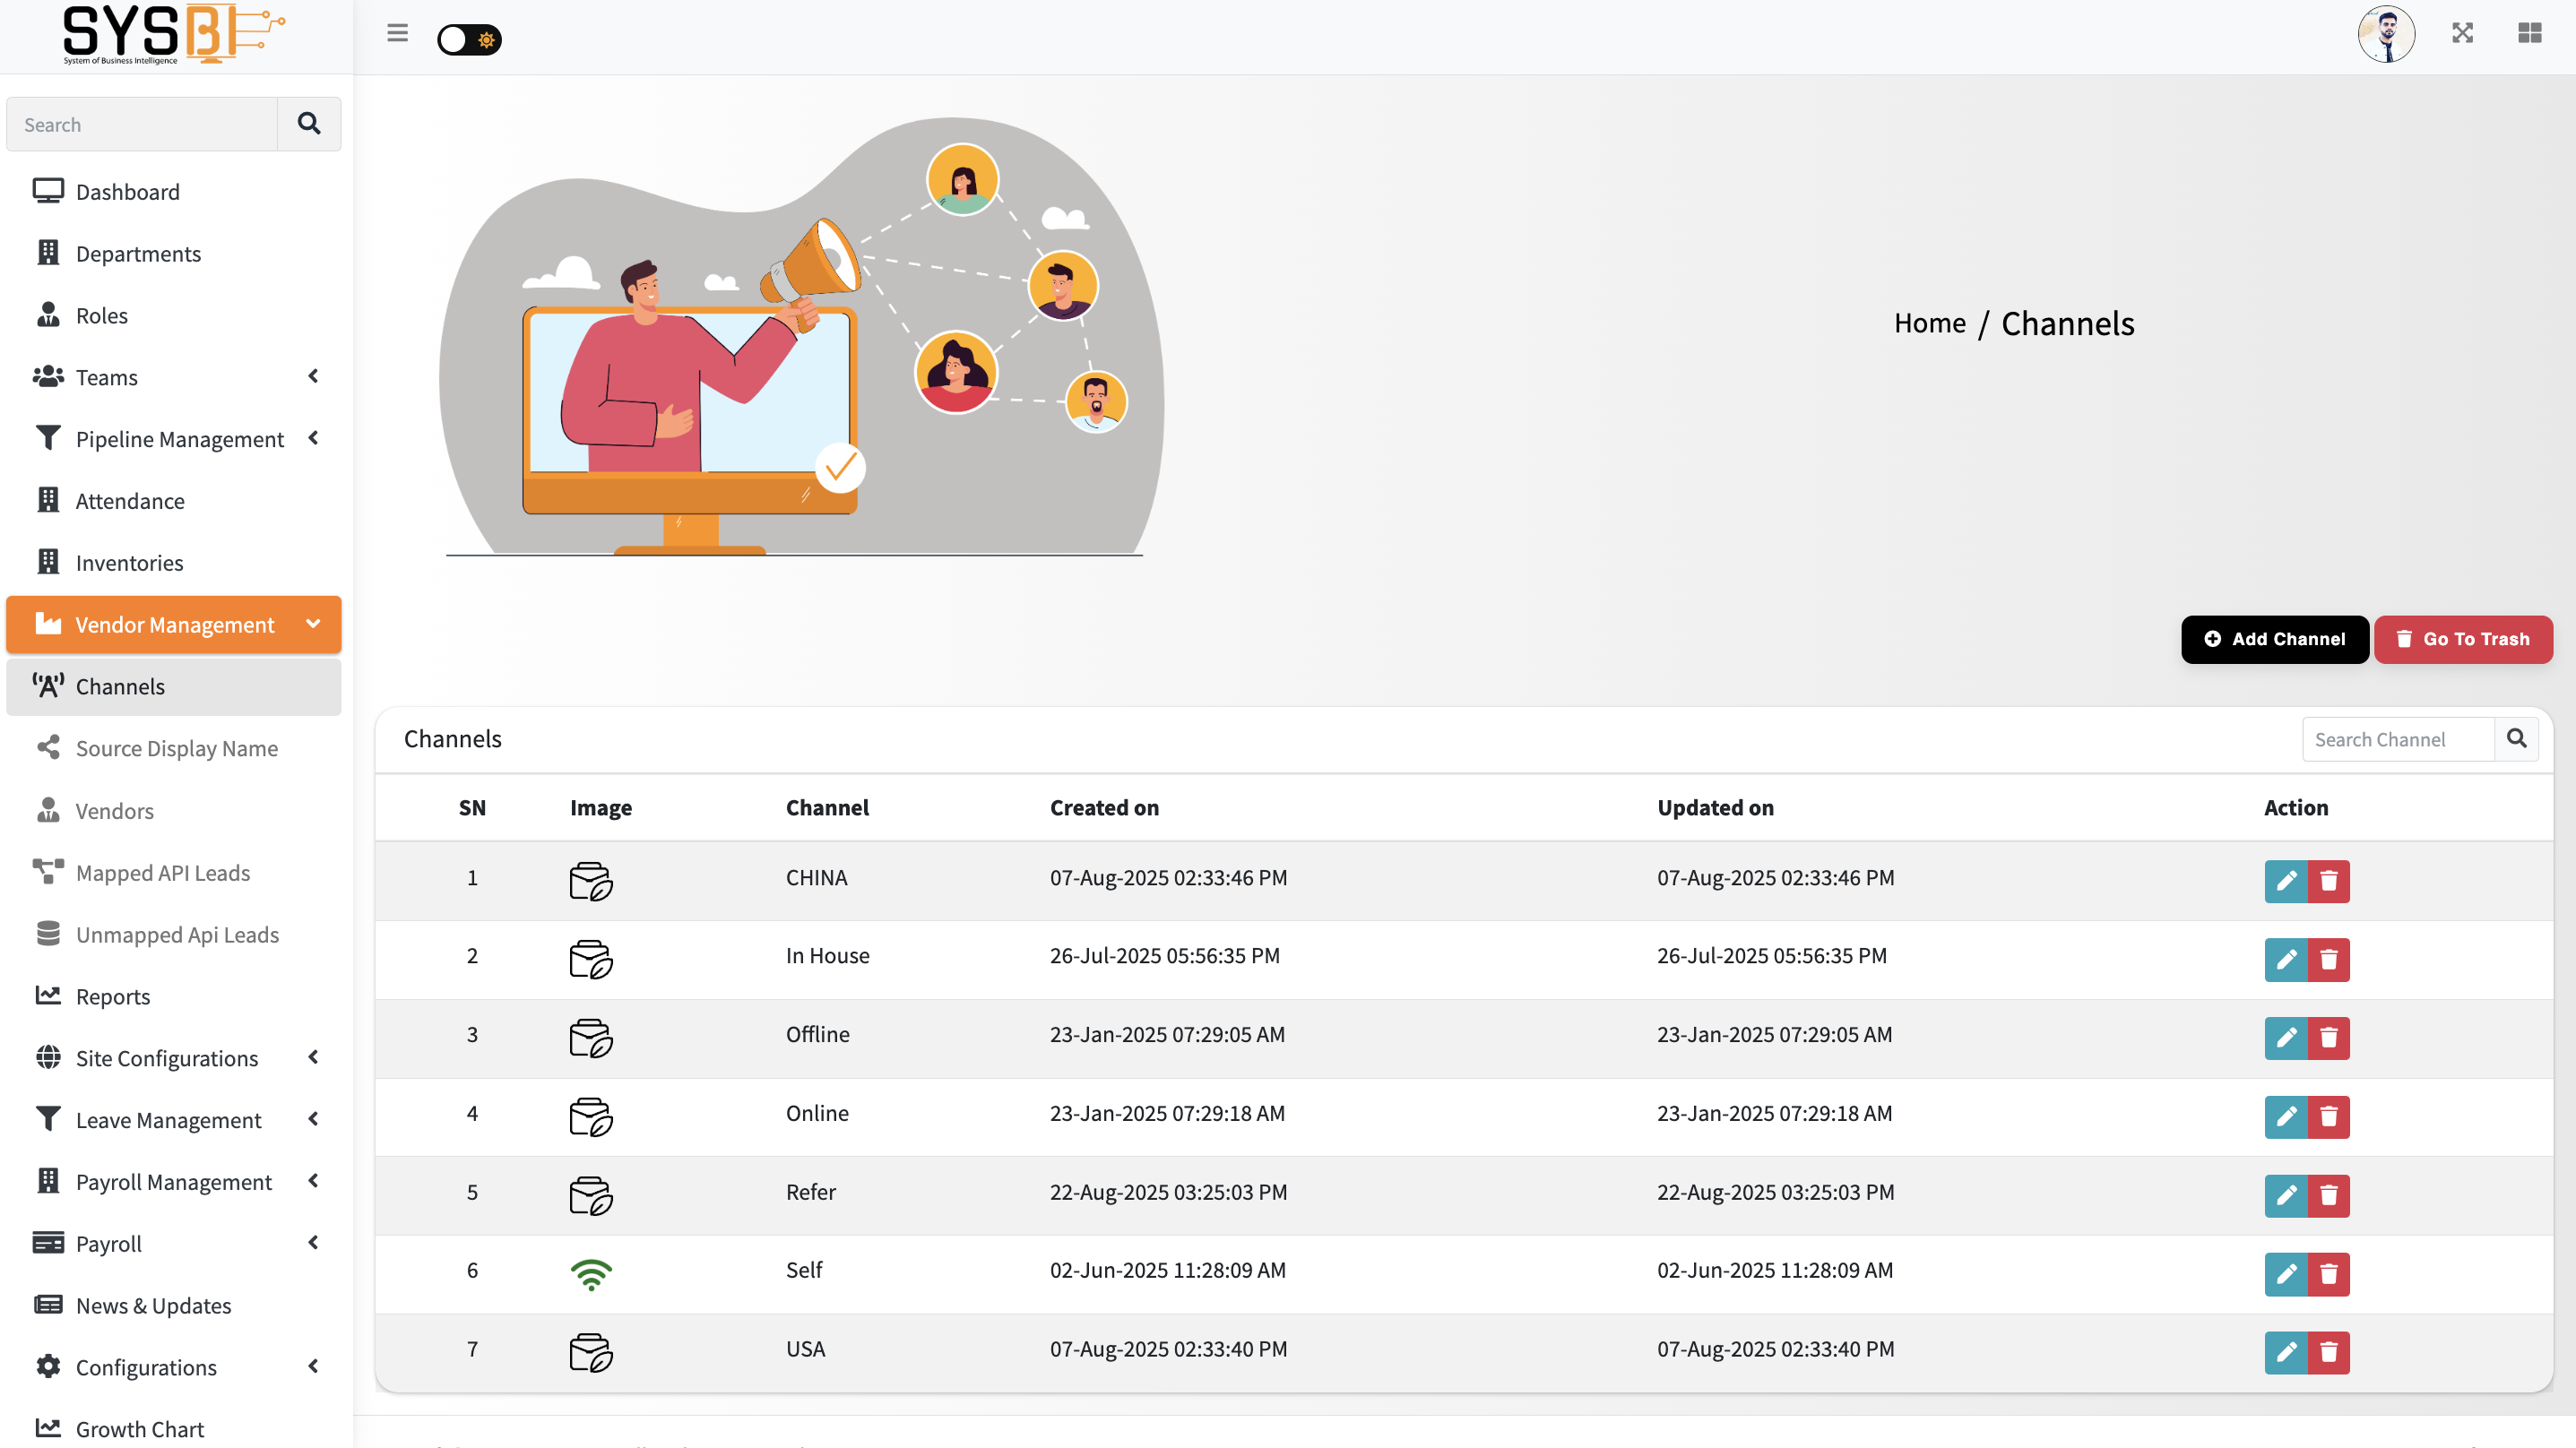Toggle the dark mode switch
This screenshot has width=2576, height=1448.
[469, 40]
